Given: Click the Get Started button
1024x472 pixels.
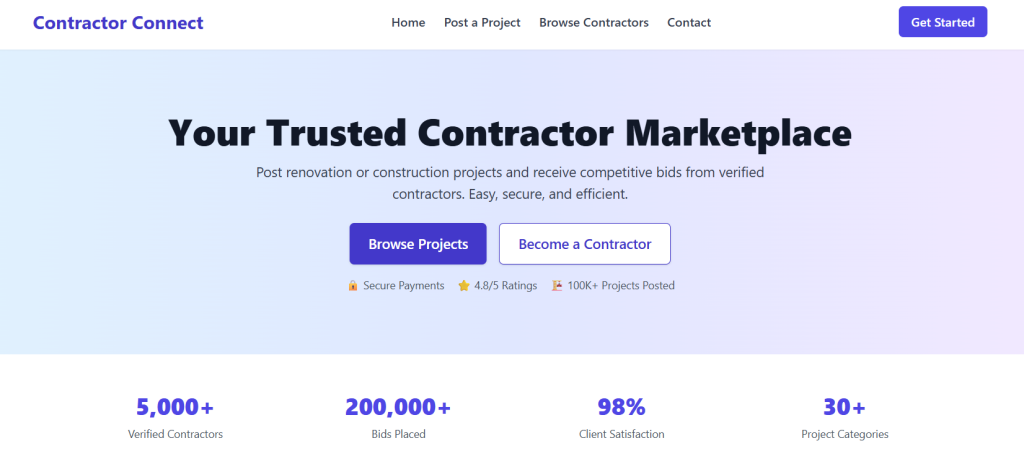Looking at the screenshot, I should coord(942,22).
